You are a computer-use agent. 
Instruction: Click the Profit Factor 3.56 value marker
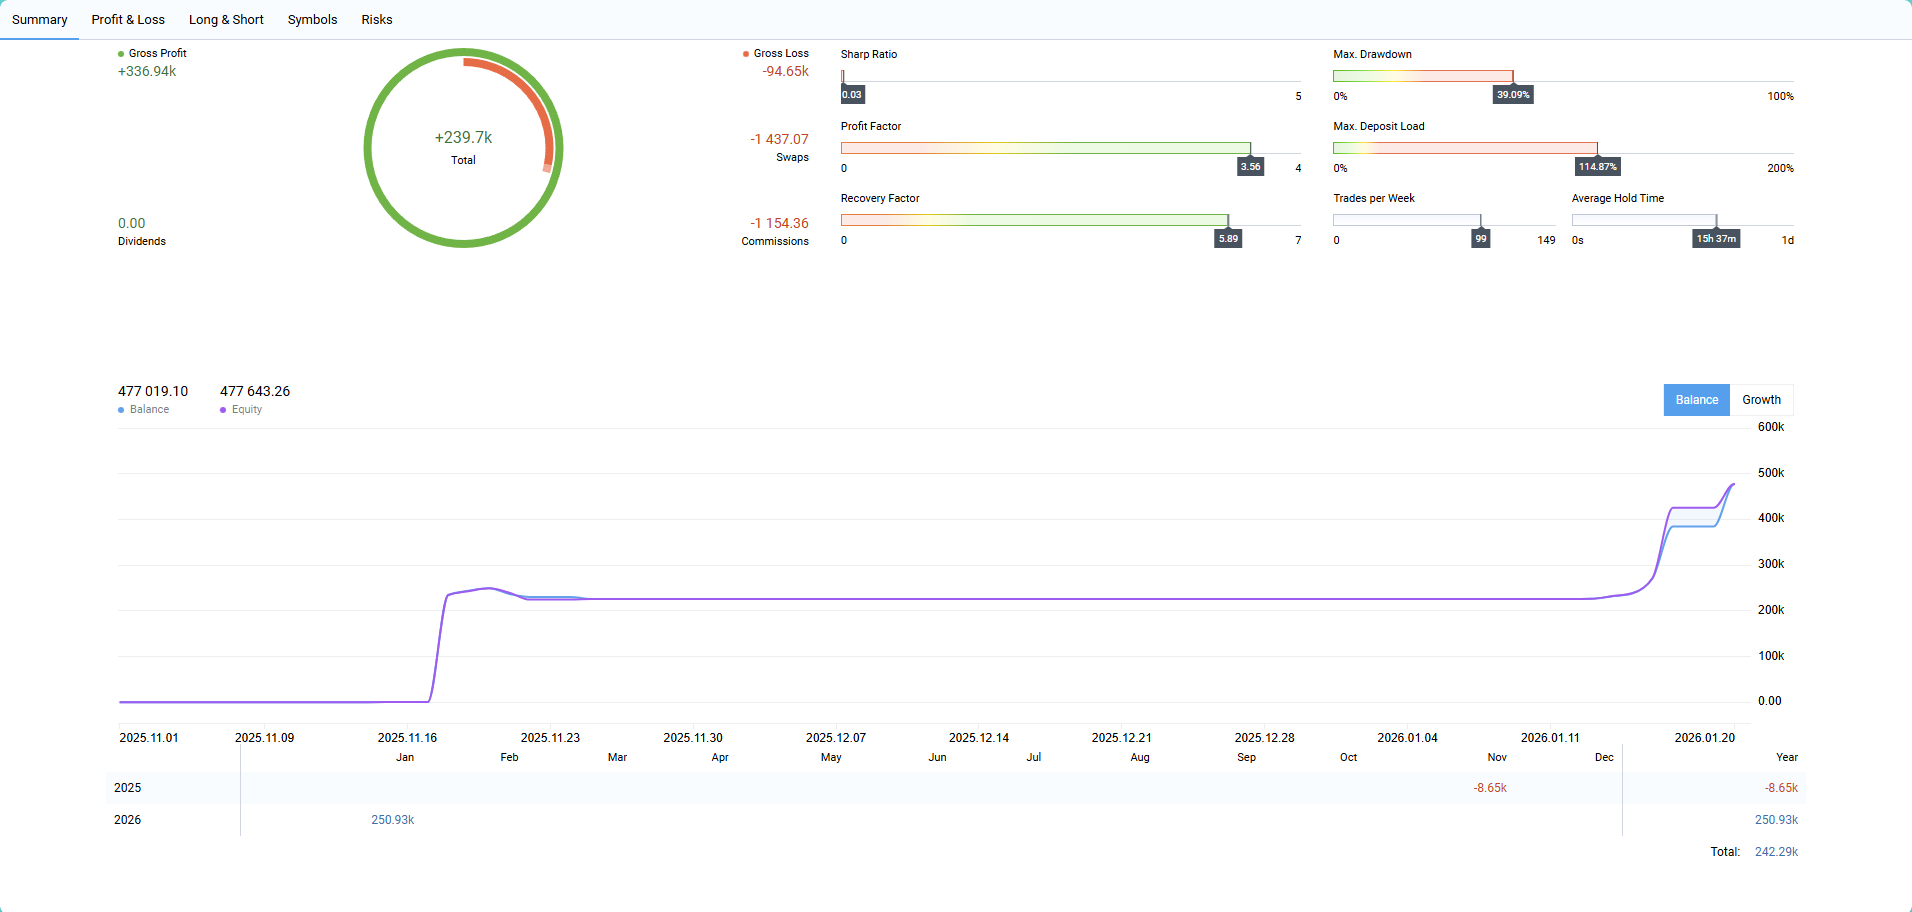(1250, 167)
